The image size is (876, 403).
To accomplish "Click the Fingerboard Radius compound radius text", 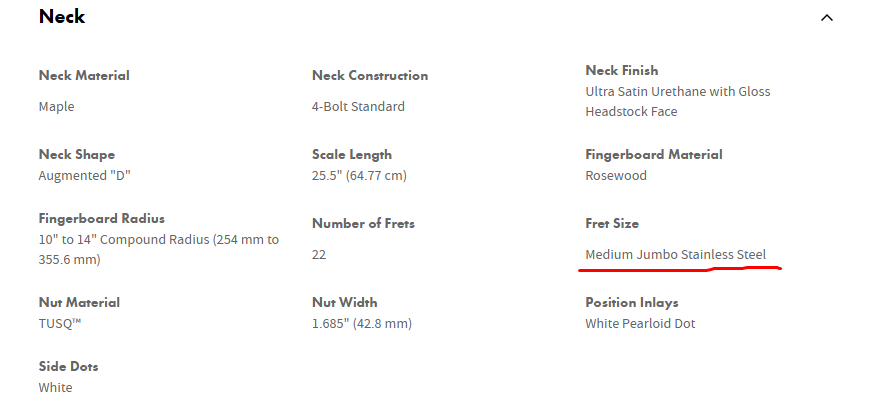I will [x=158, y=239].
